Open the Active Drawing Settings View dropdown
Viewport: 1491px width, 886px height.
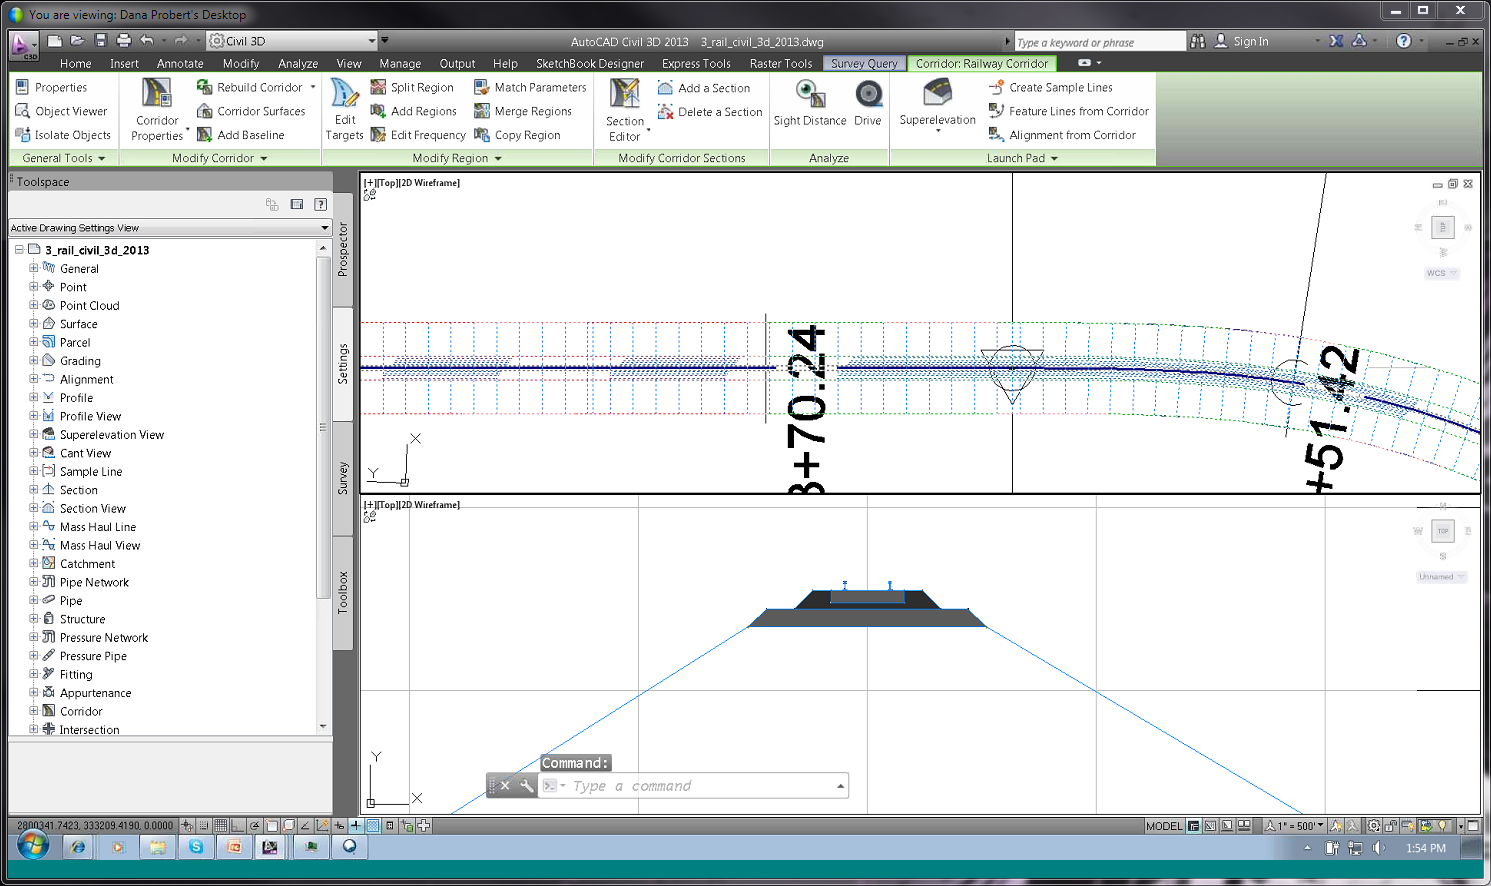pyautogui.click(x=323, y=228)
